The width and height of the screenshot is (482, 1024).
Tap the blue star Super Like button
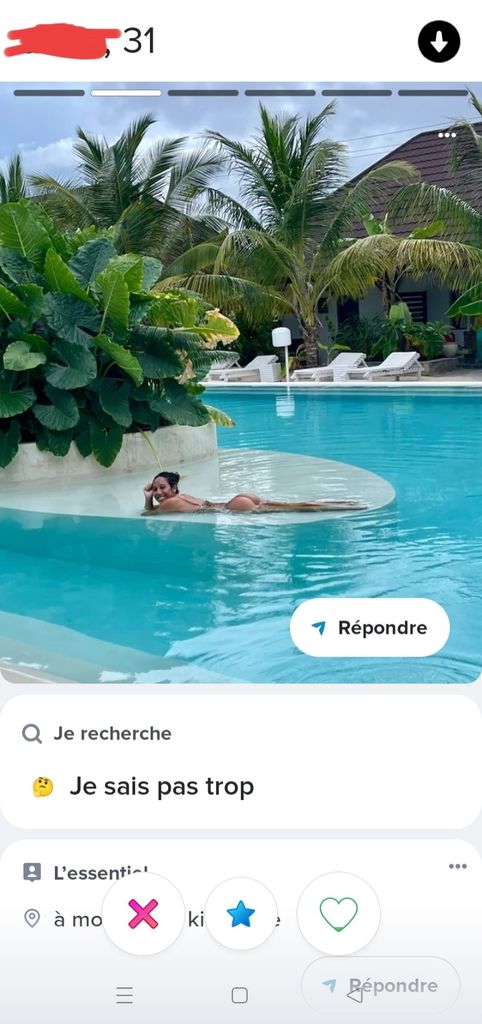click(x=240, y=914)
